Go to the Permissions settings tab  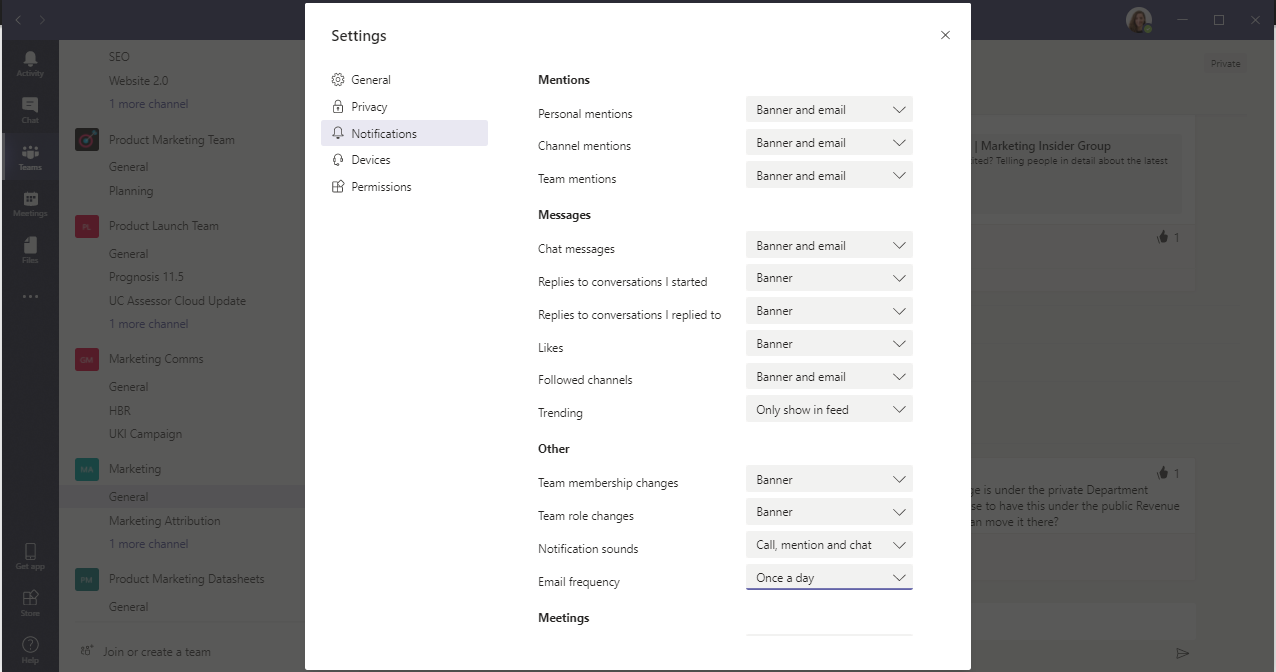381,187
